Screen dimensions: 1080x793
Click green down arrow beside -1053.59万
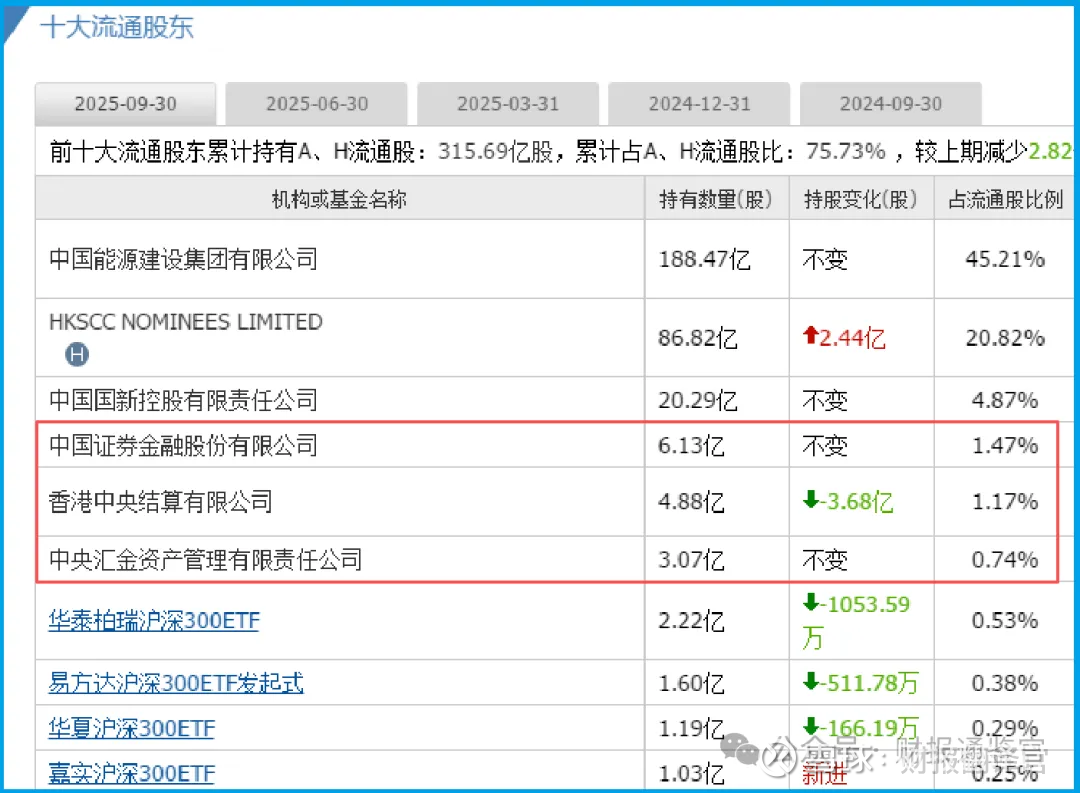click(x=811, y=602)
